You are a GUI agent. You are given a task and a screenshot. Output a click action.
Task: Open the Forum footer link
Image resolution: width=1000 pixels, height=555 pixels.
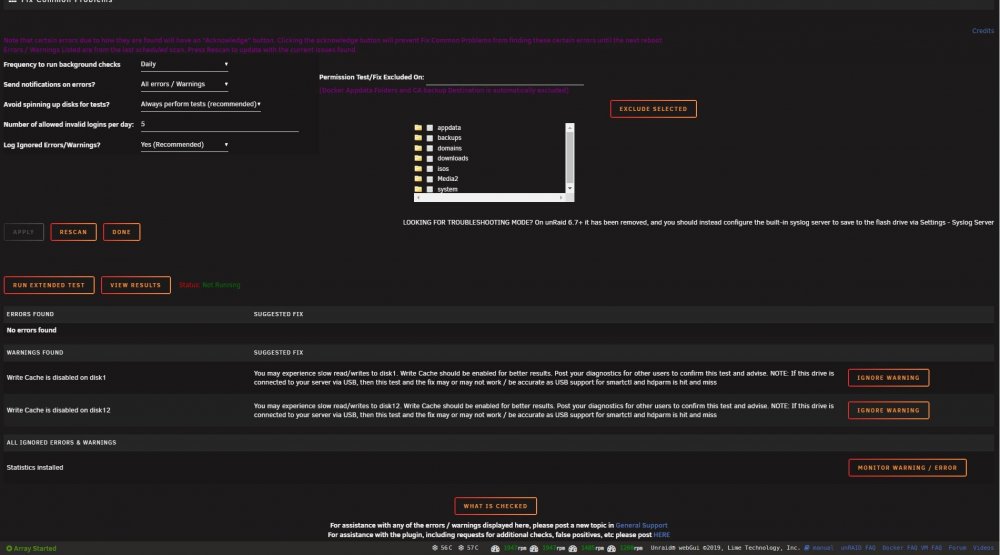pyautogui.click(x=957, y=548)
